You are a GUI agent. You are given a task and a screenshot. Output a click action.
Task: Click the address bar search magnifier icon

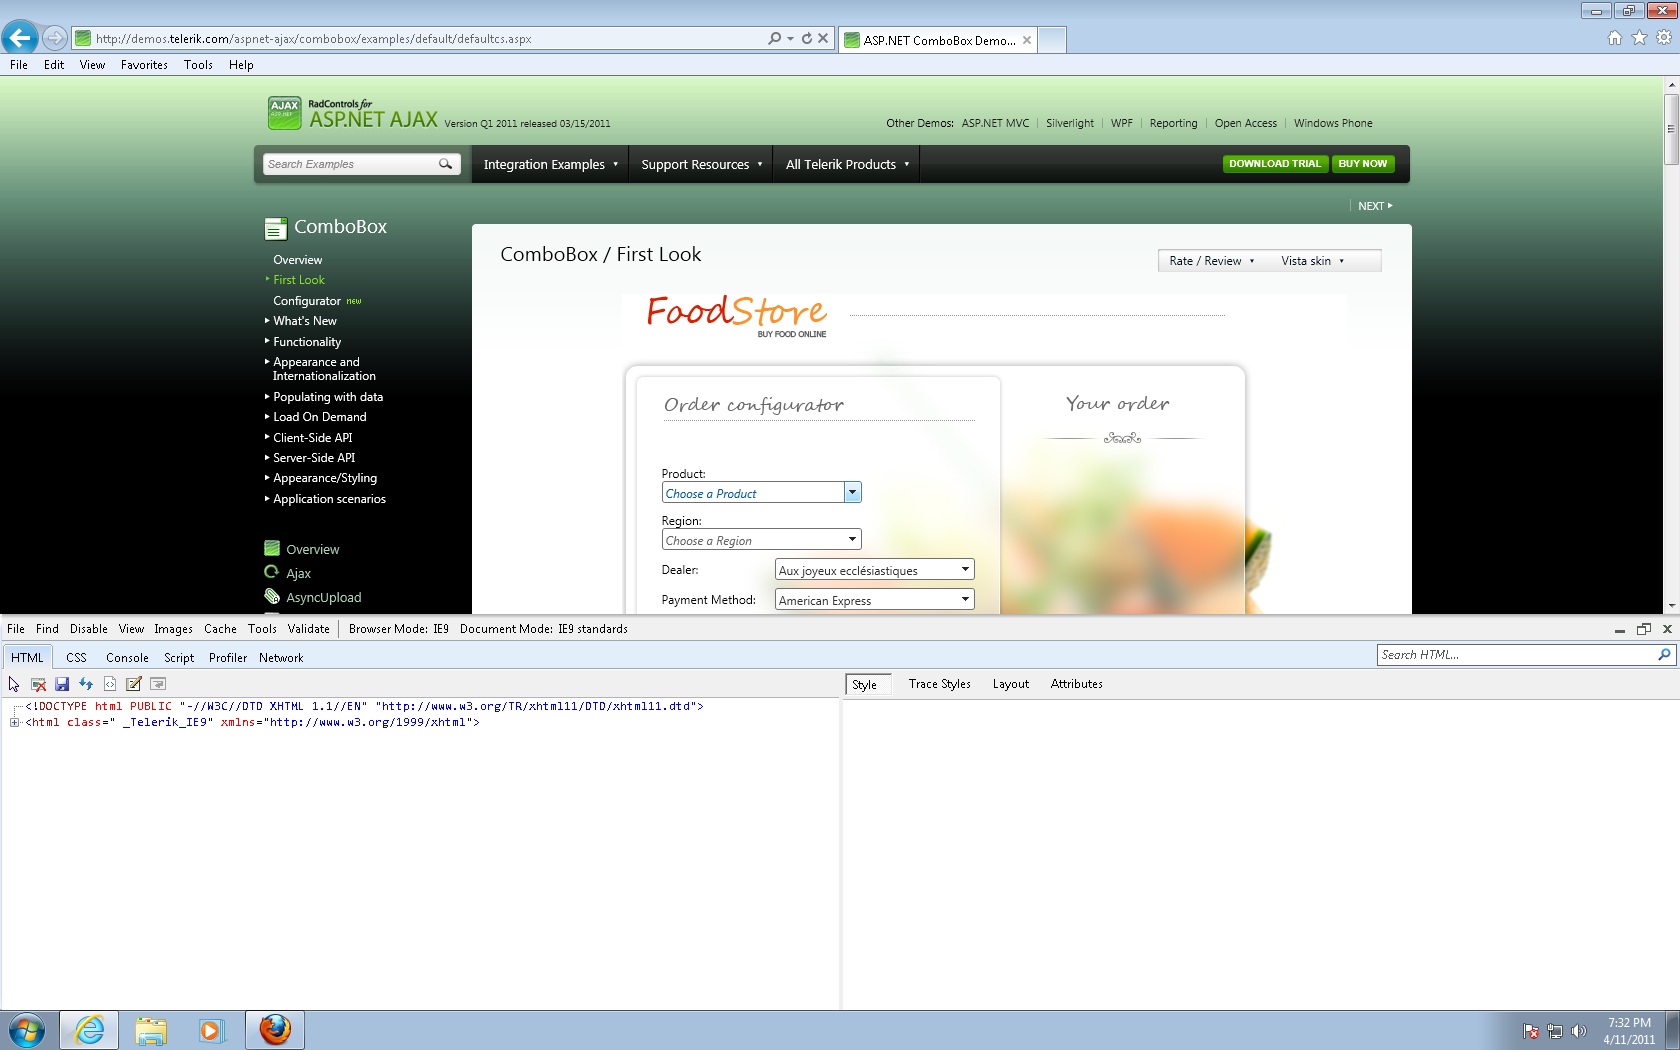[x=775, y=39]
